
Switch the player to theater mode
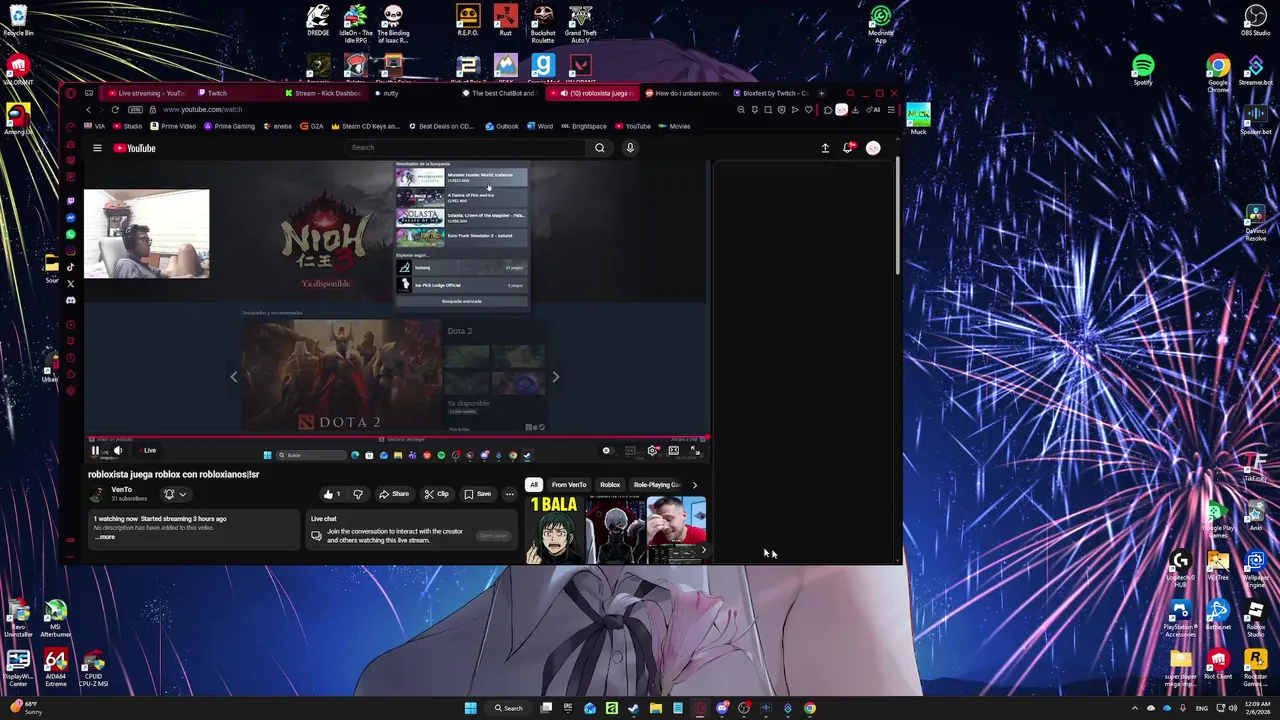(674, 451)
